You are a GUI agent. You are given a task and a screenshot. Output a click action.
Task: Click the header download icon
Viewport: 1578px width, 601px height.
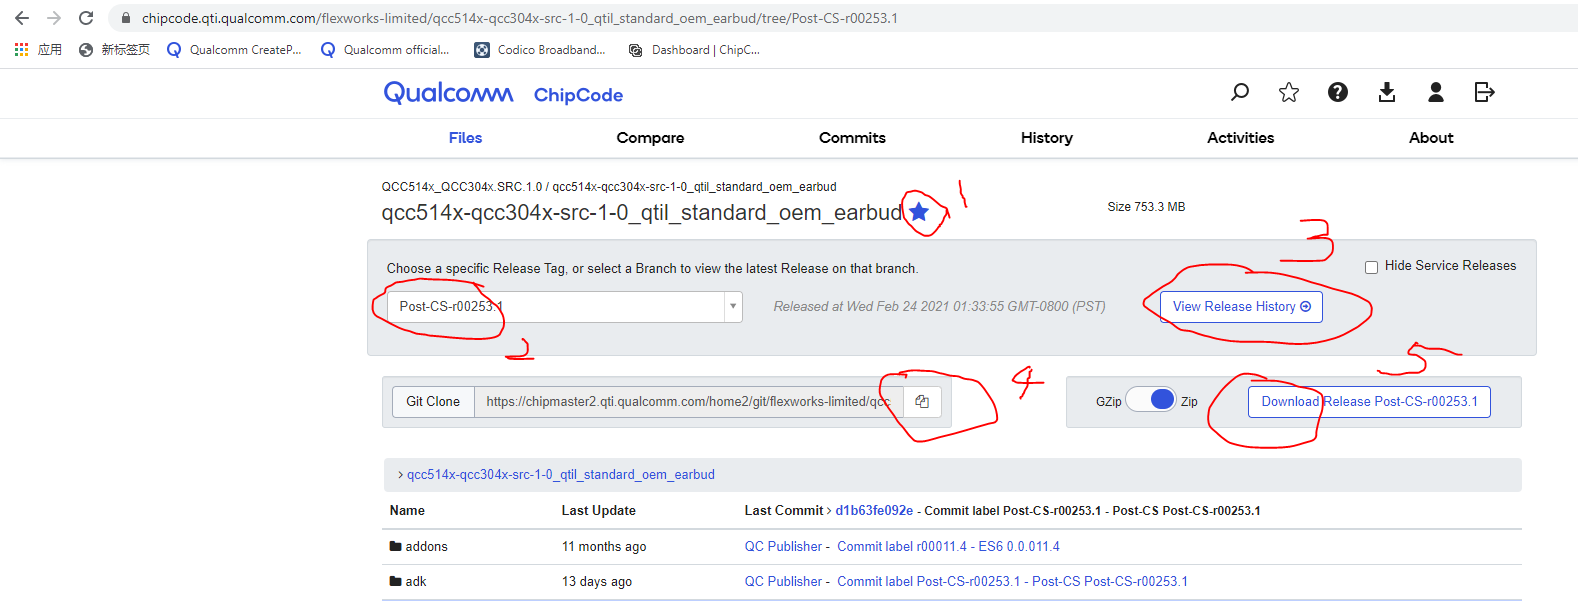tap(1387, 92)
